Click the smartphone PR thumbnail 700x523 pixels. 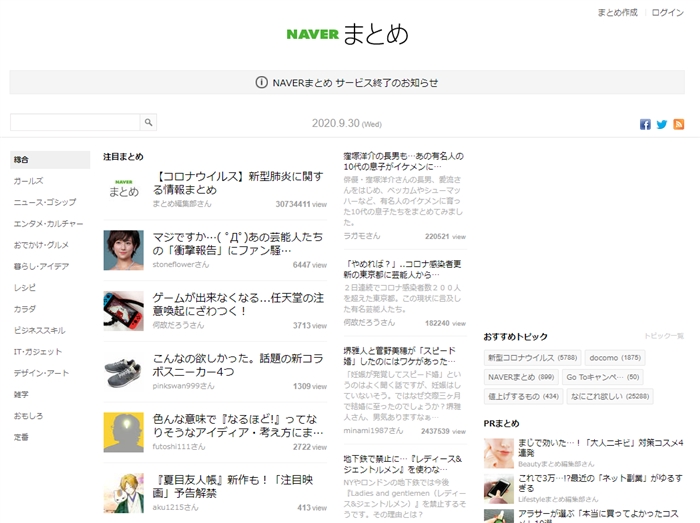click(x=499, y=489)
